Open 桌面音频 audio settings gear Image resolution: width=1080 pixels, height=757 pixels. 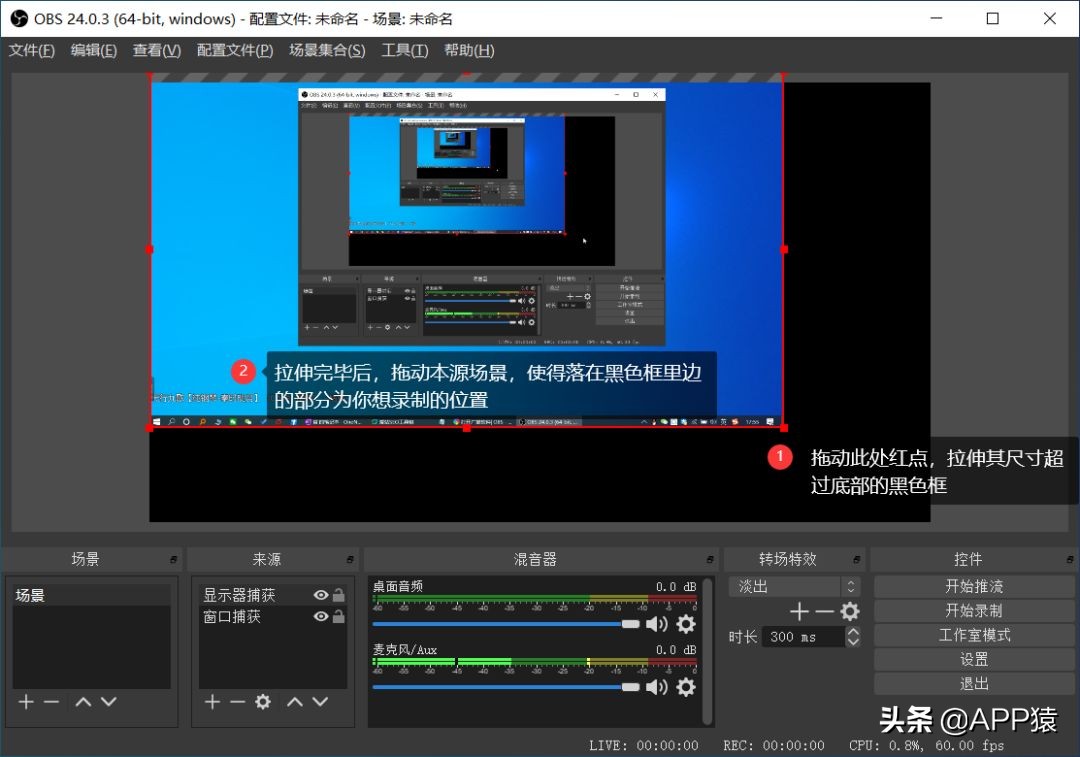coord(686,623)
